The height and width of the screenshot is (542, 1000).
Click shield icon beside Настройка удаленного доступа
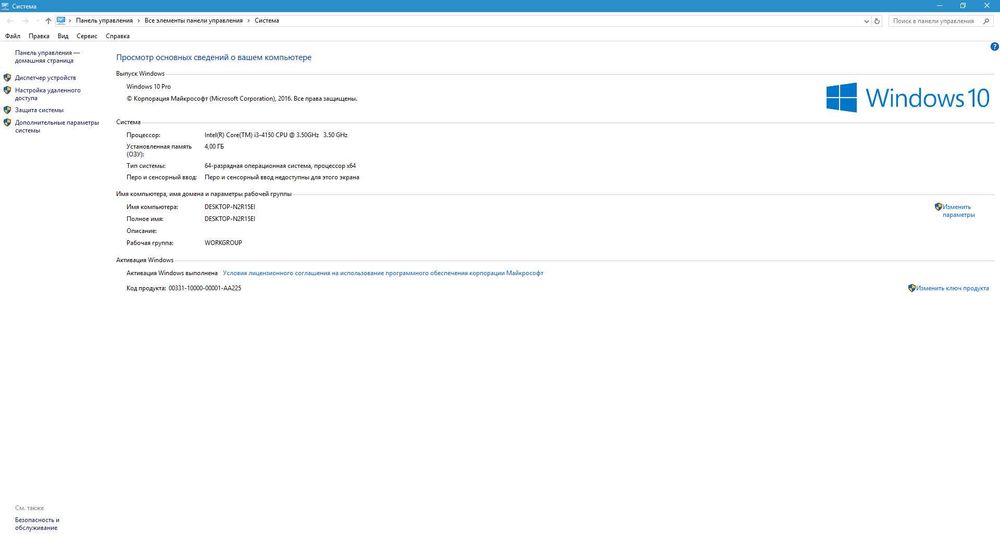[x=7, y=90]
